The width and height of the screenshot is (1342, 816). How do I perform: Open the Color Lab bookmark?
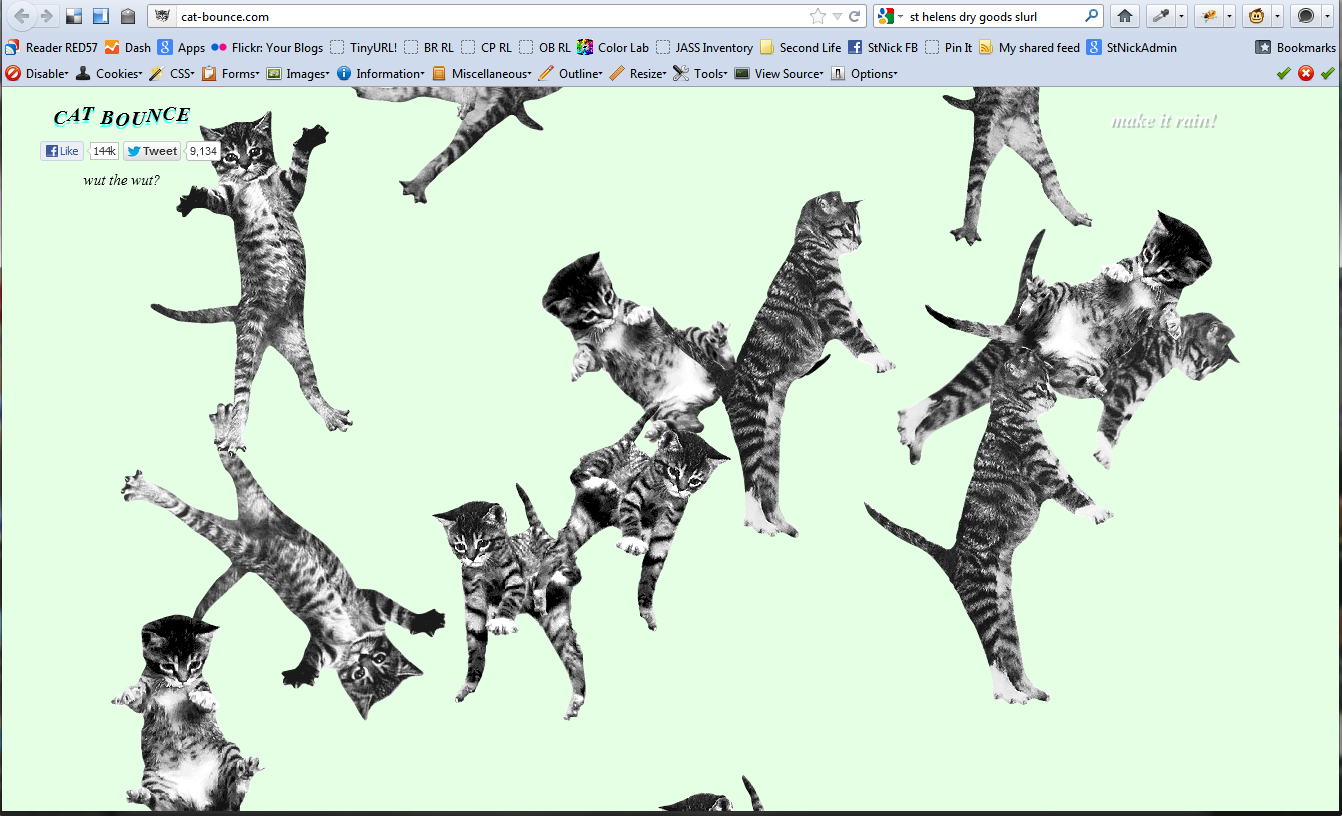[613, 47]
